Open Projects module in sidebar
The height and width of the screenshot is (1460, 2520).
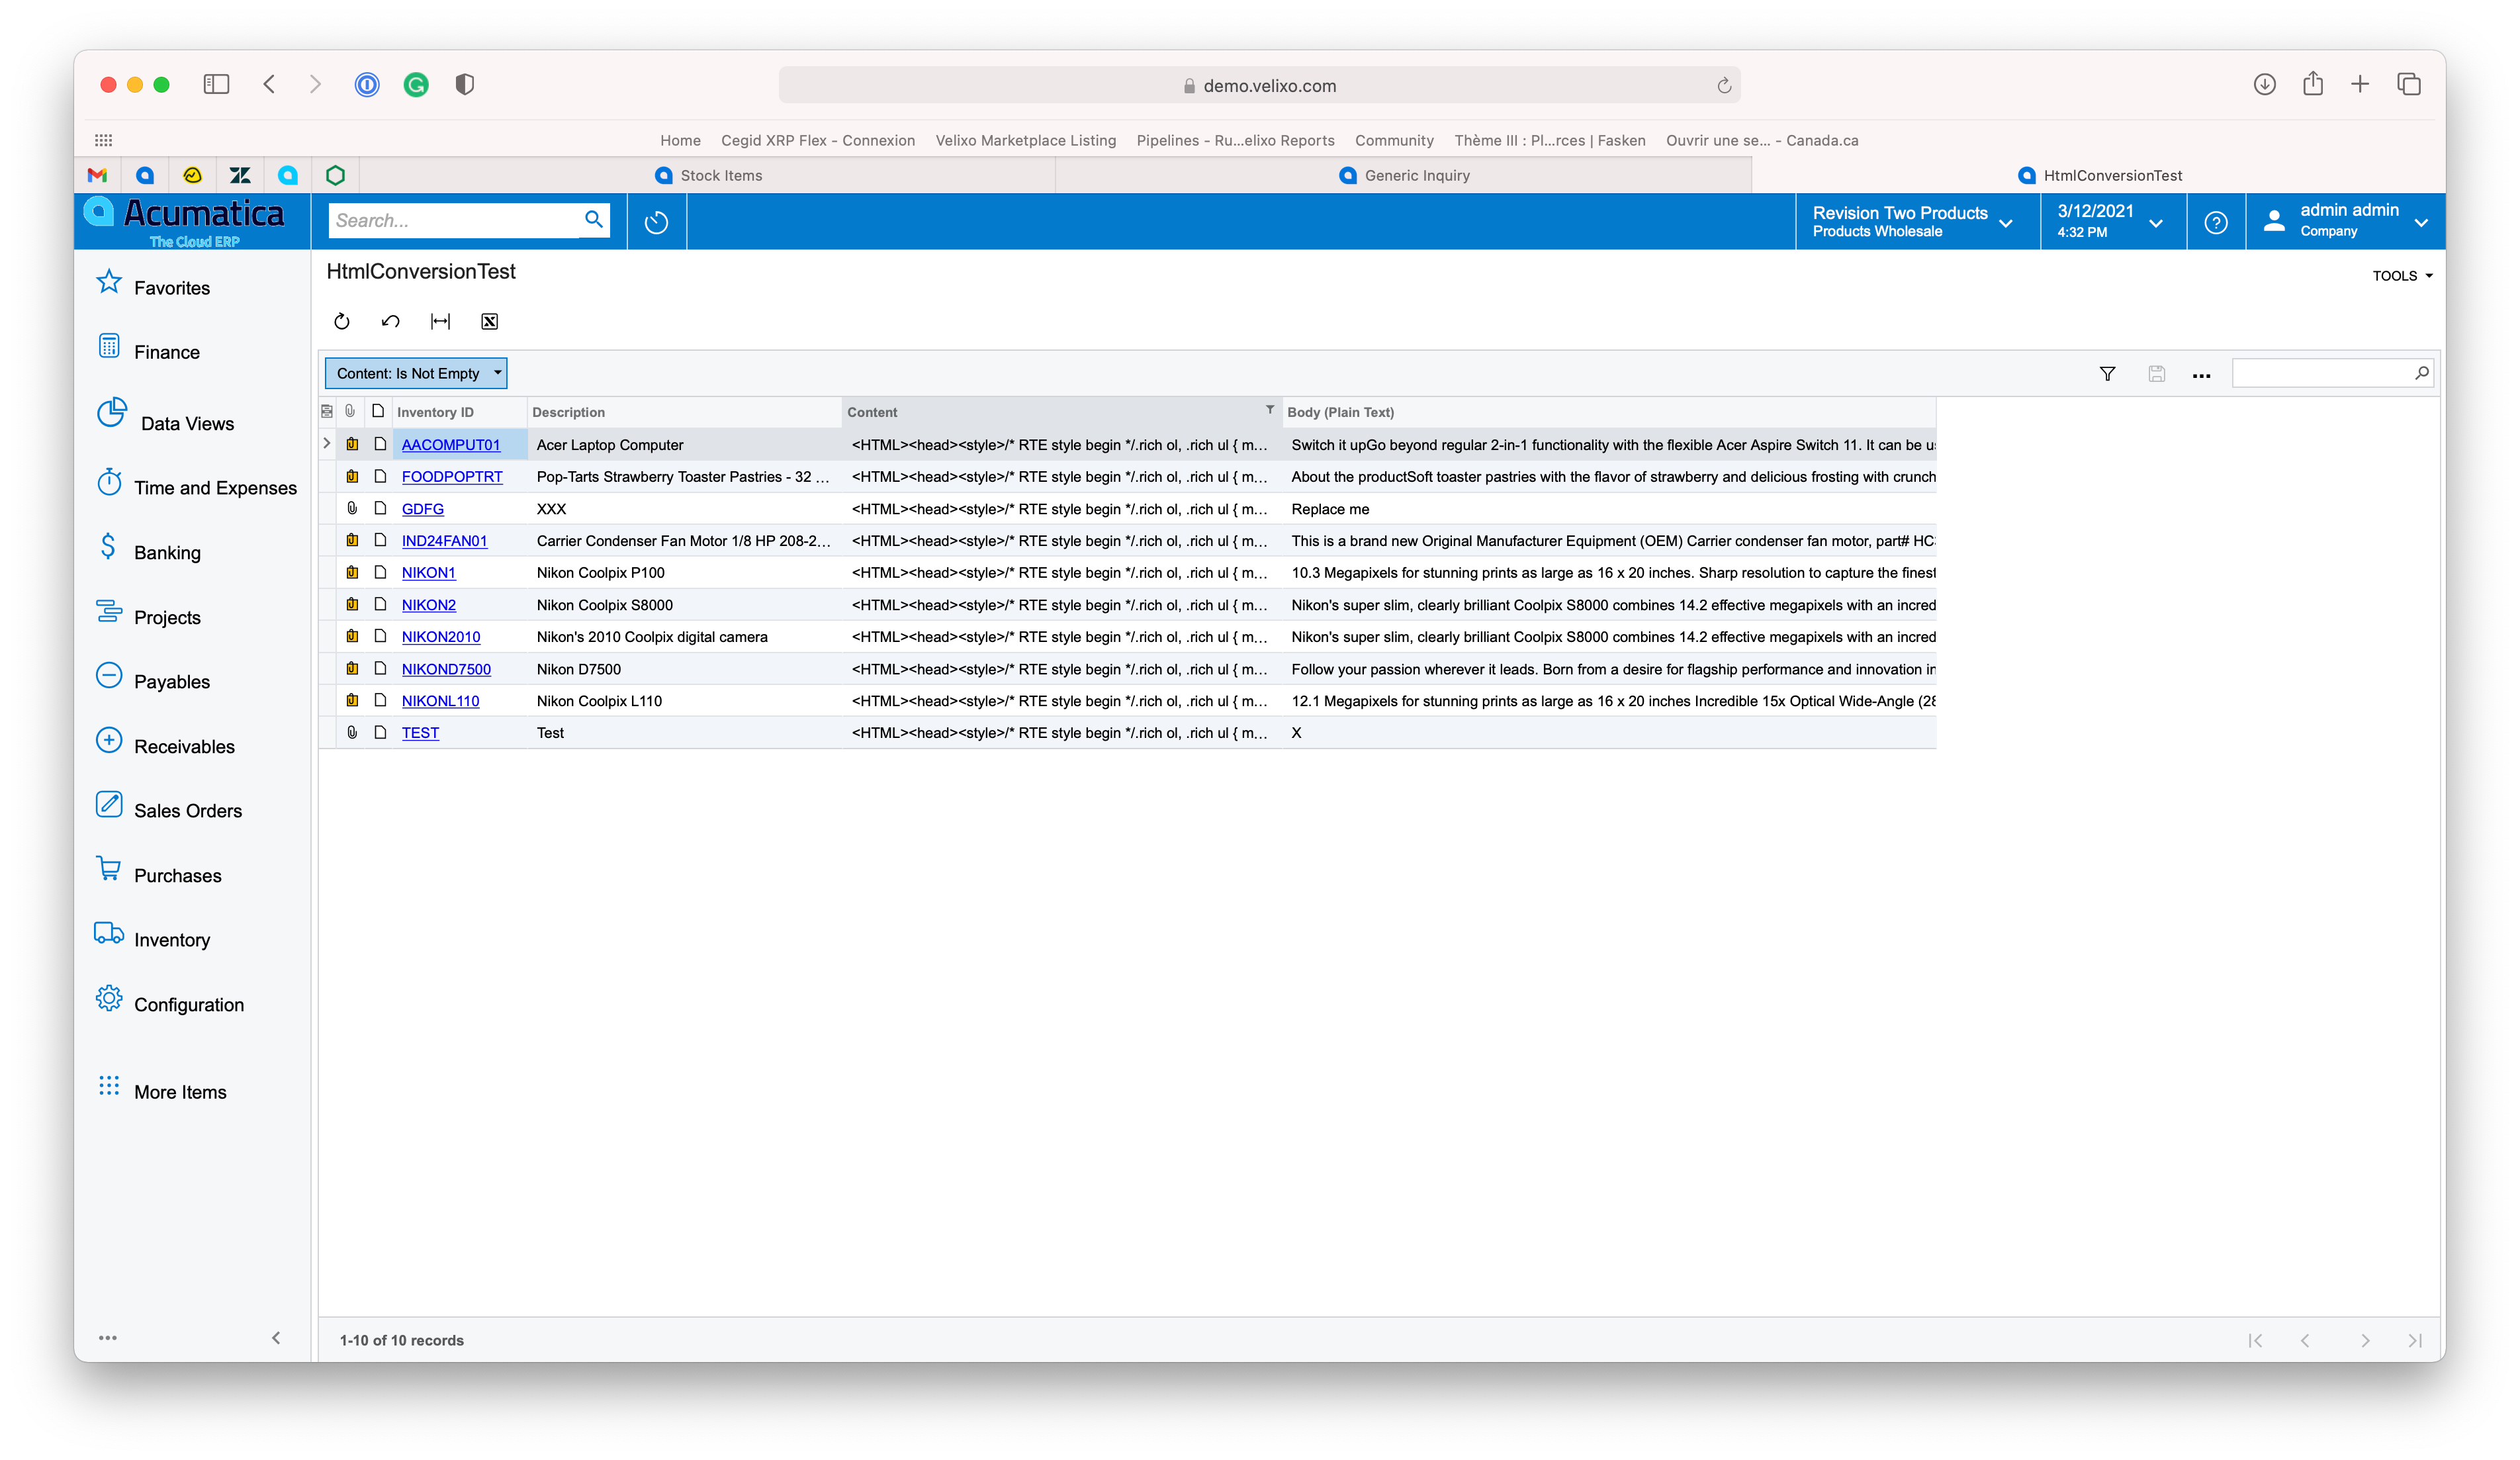point(167,617)
